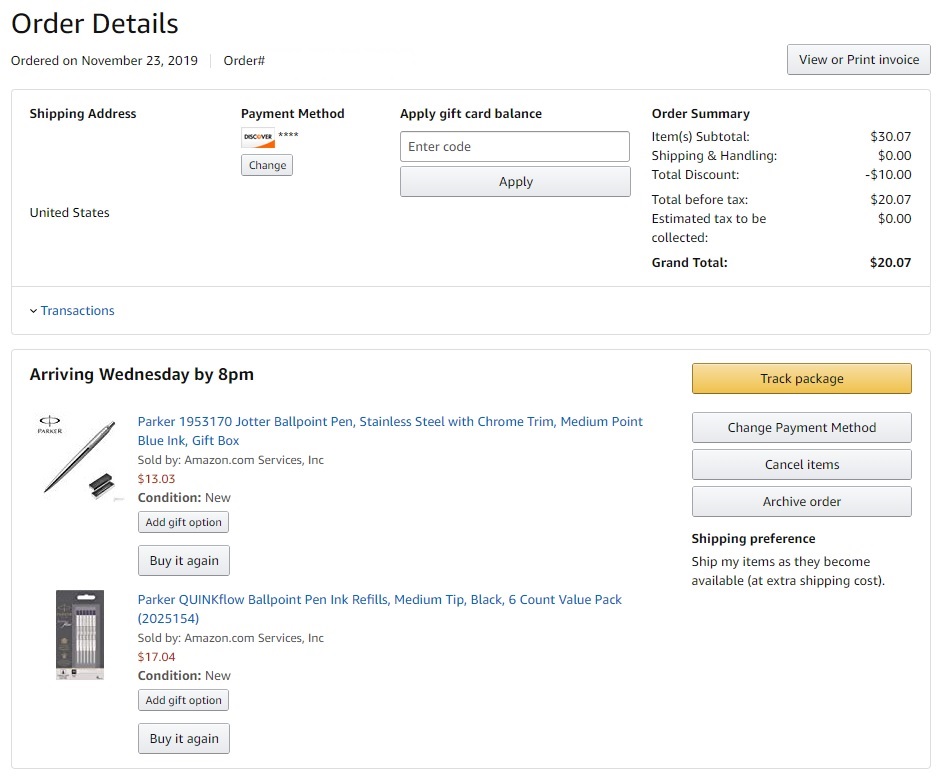
Task: Archive this order
Action: pos(801,501)
